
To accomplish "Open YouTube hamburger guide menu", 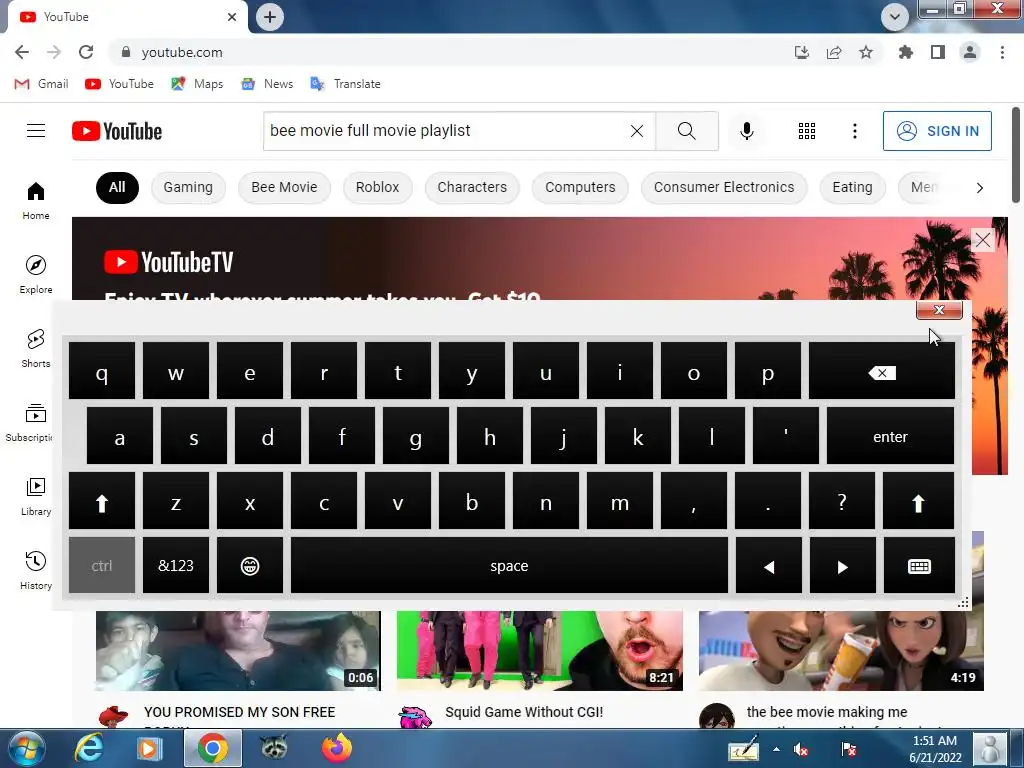I will [36, 131].
